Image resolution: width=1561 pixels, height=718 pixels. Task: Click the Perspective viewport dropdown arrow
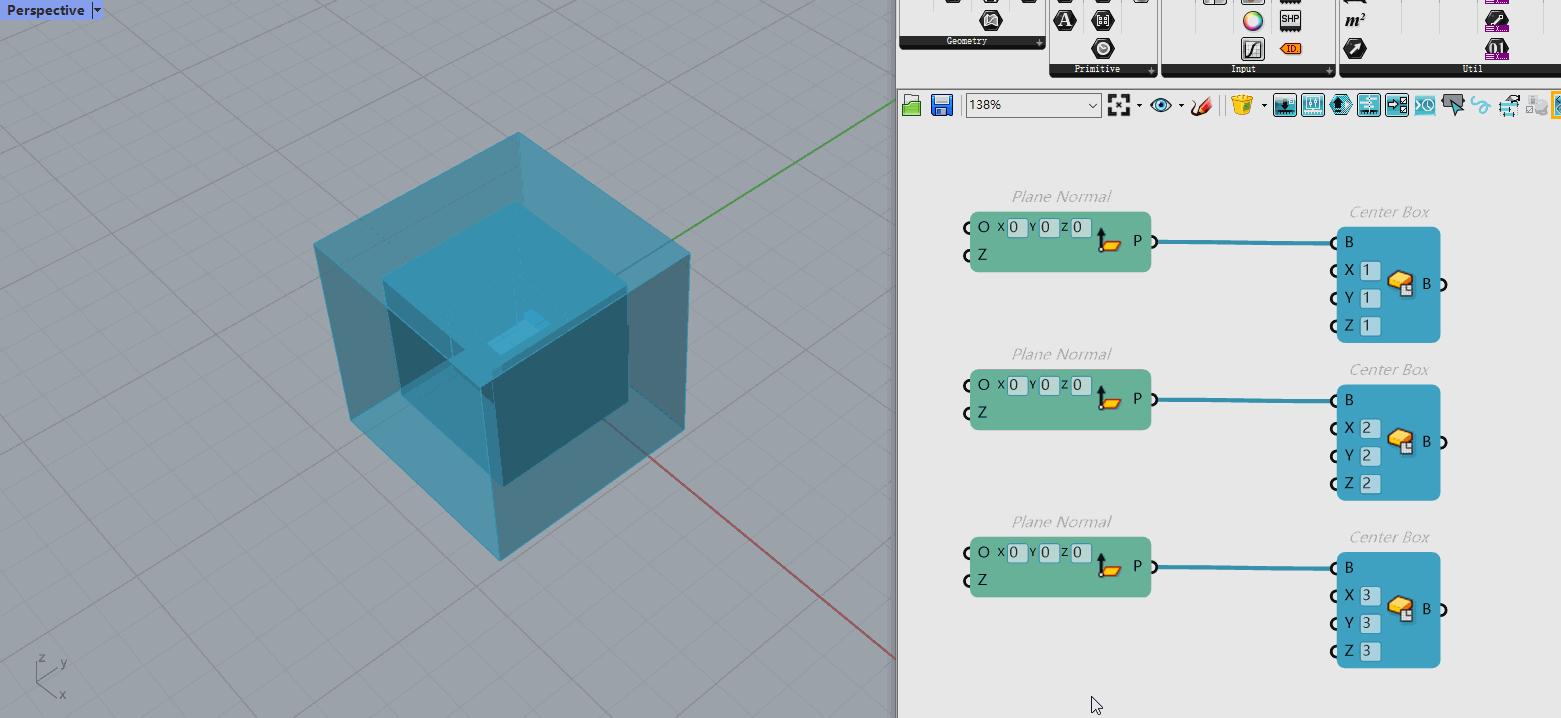97,10
